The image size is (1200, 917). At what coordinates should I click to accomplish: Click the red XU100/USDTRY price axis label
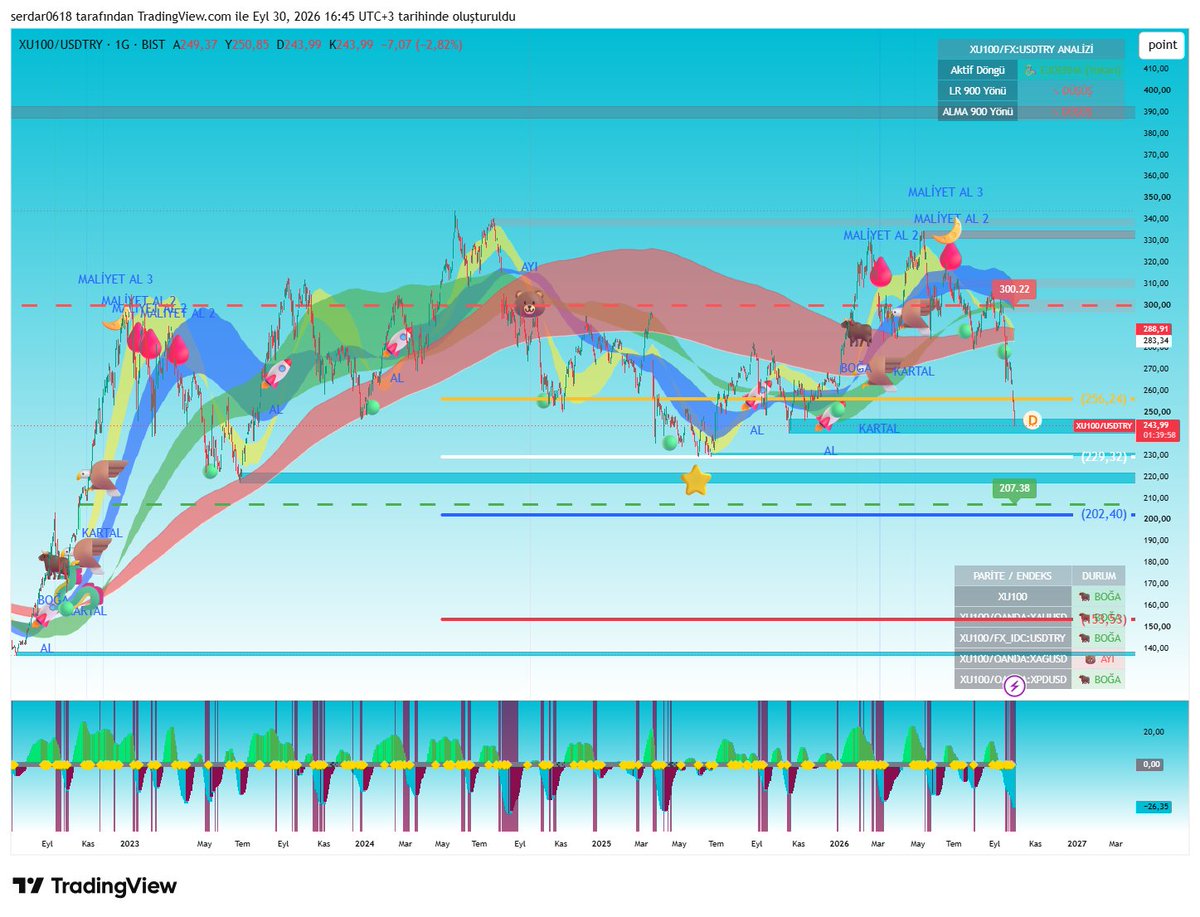(1103, 425)
